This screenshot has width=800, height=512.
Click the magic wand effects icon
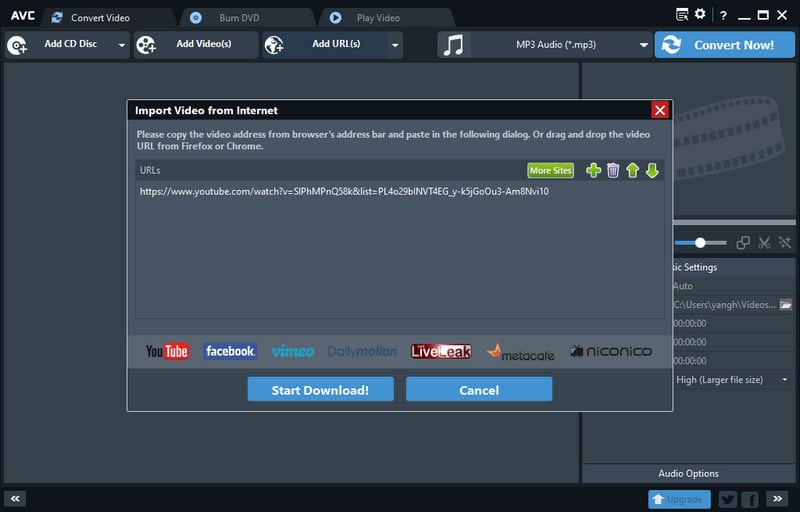point(785,243)
